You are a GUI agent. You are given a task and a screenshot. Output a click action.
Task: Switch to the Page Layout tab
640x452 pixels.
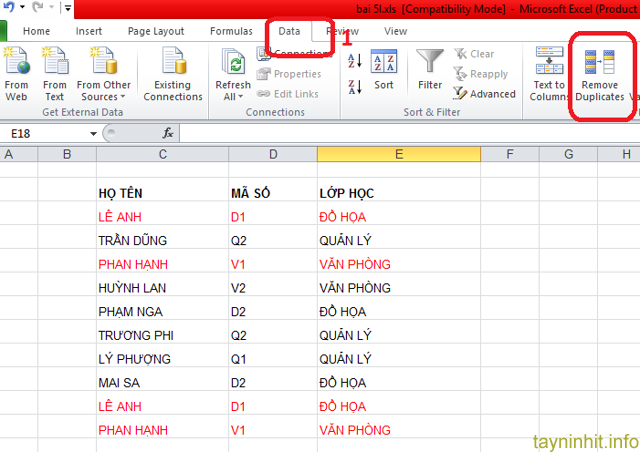tap(155, 31)
